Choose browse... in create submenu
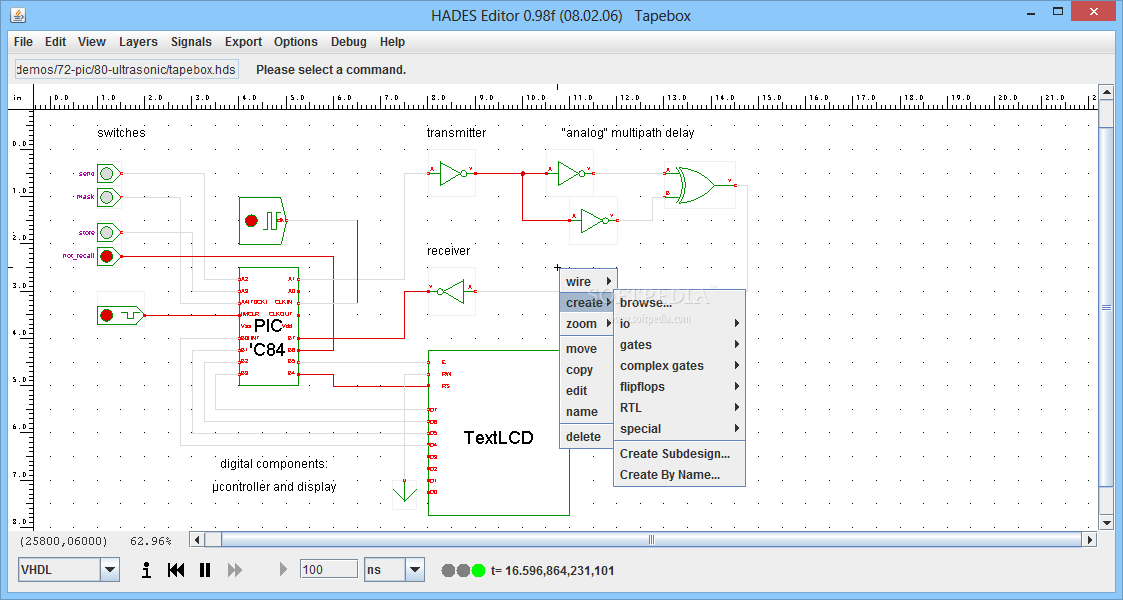 679,303
